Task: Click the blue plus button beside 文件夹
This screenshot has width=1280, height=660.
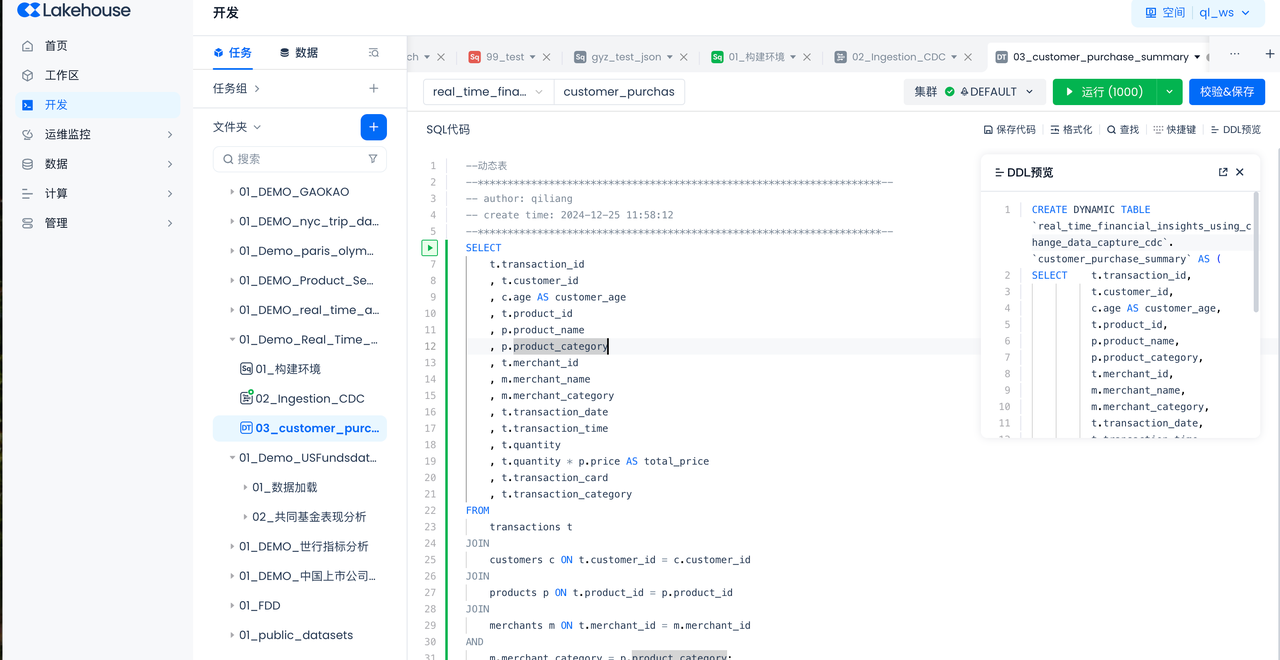Action: (373, 127)
